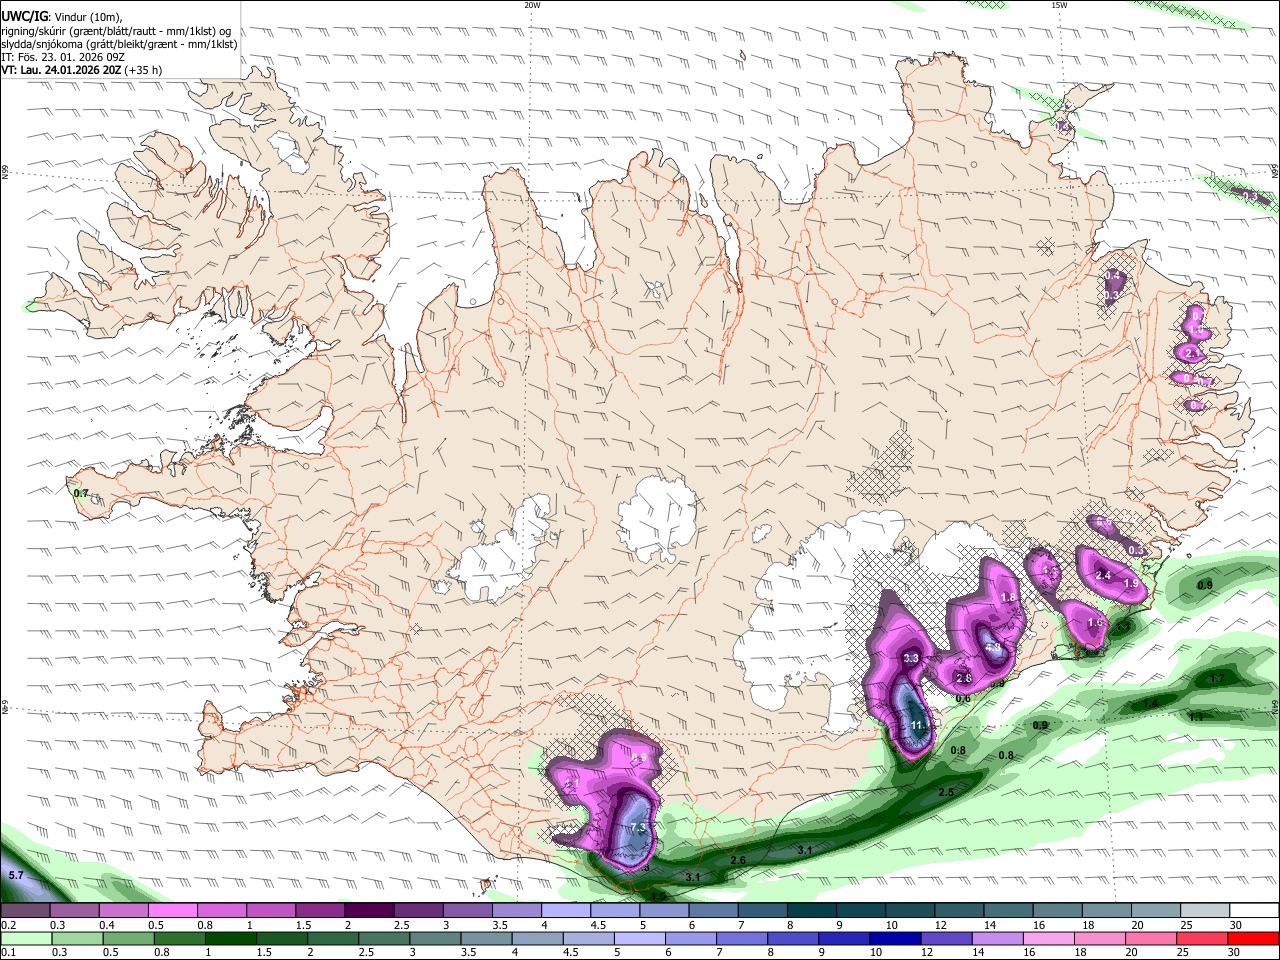This screenshot has height=960, width=1280.
Task: Click the "0.6" value on the southeast coast
Action: pyautogui.click(x=963, y=699)
